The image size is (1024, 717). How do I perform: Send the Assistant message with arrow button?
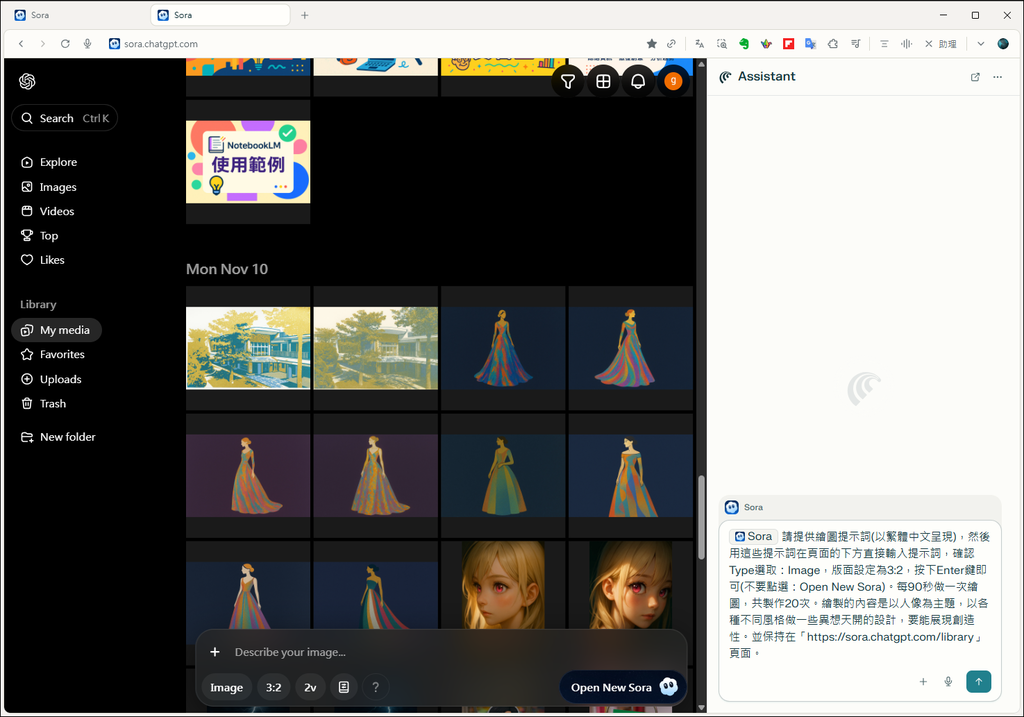978,681
